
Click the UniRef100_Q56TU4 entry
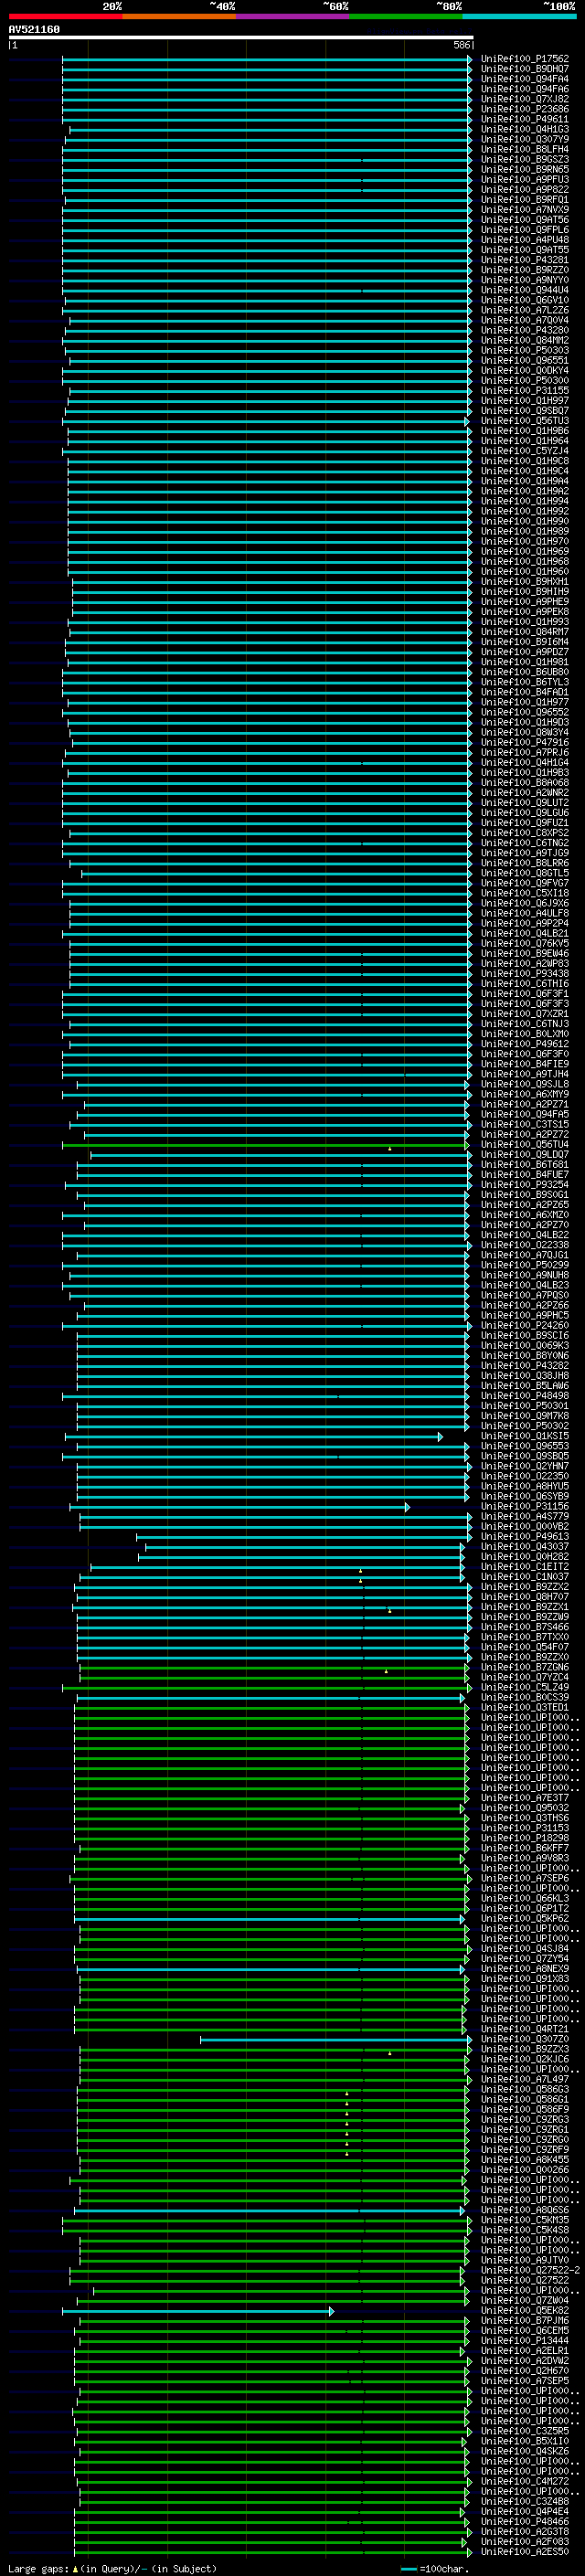click(x=524, y=1144)
